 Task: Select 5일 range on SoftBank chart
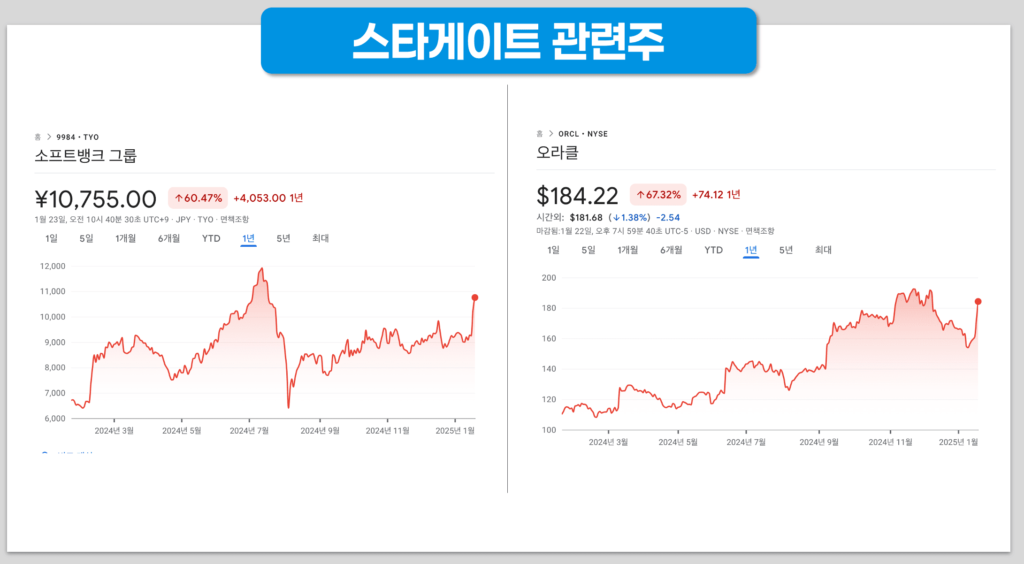[x=86, y=239]
